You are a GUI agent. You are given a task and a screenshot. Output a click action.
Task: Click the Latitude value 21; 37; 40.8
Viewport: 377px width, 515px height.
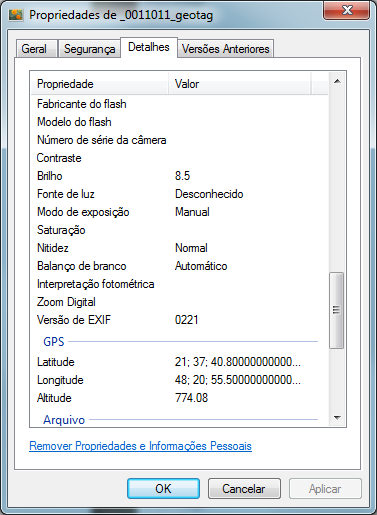(238, 362)
